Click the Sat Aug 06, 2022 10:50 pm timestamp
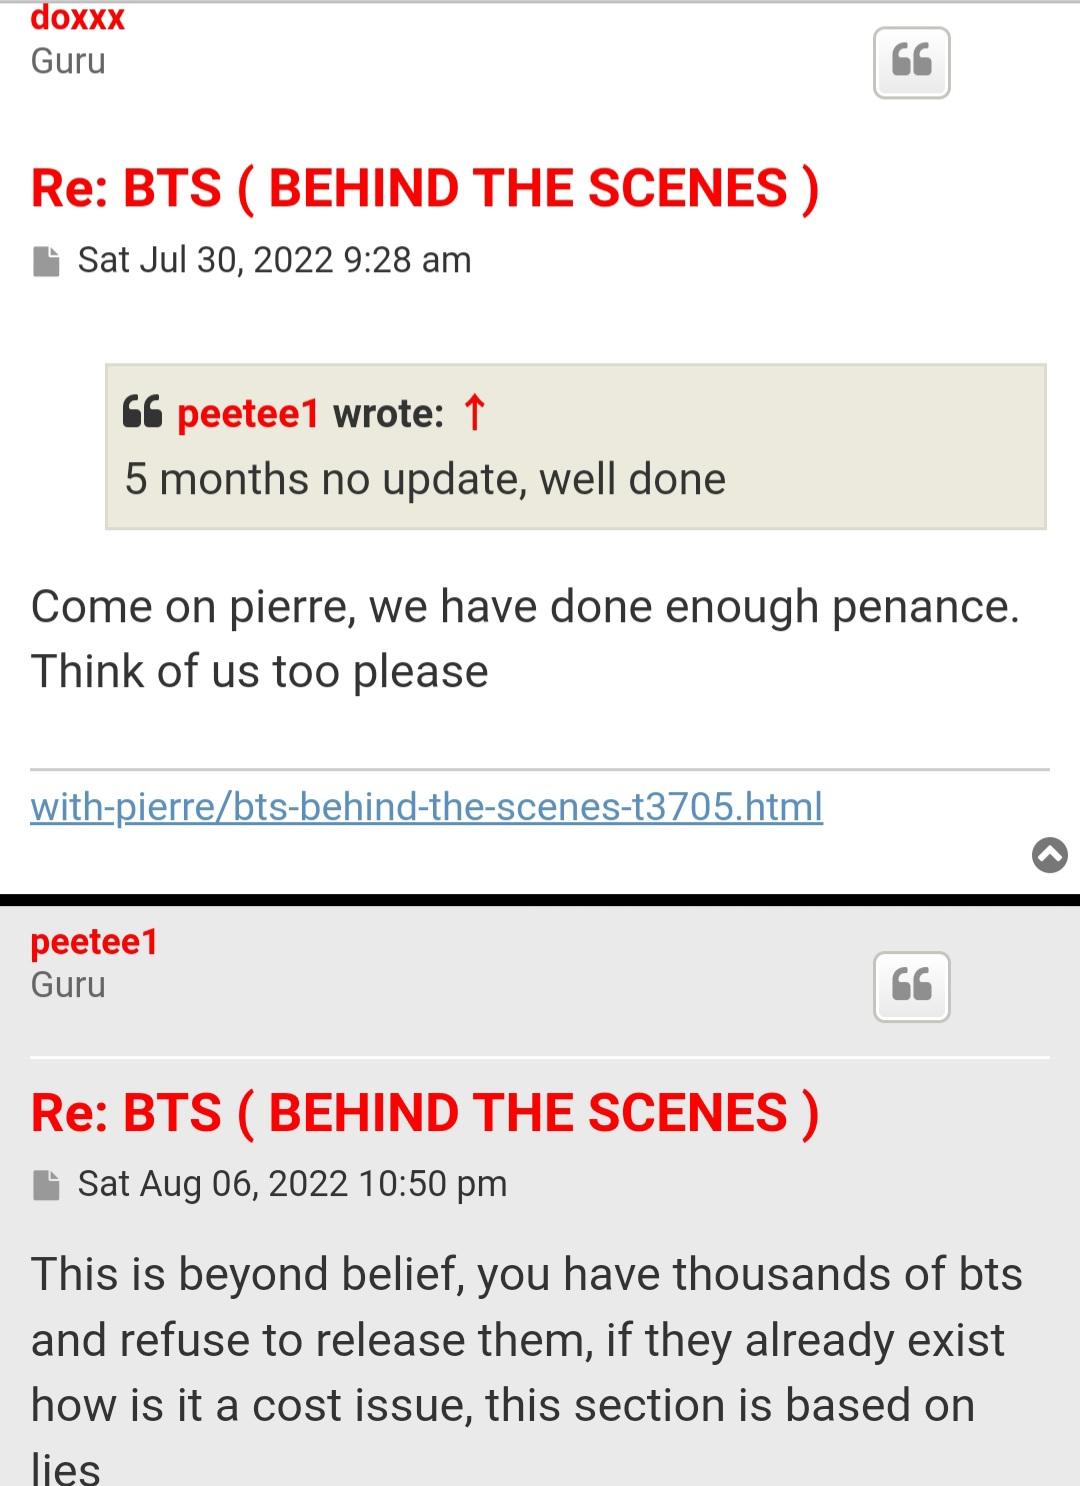This screenshot has width=1080, height=1486. [292, 1184]
